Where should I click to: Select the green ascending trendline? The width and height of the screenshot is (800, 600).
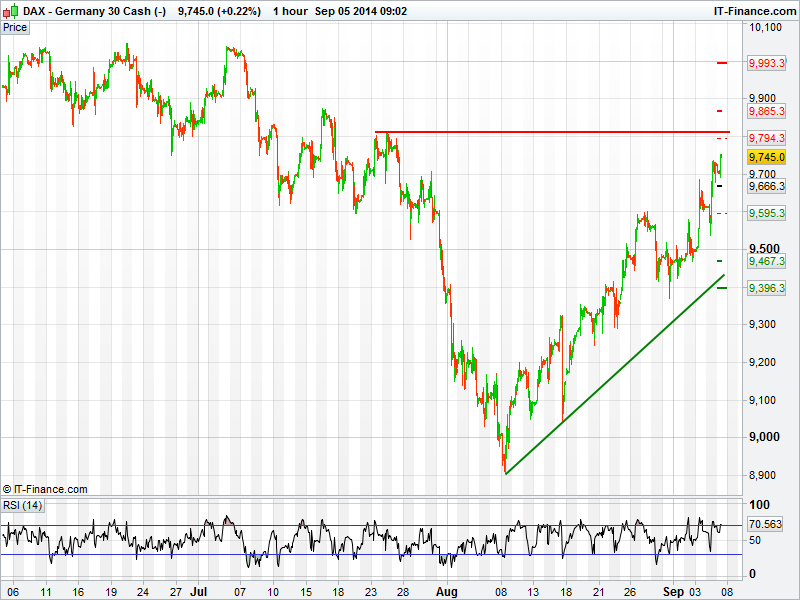(610, 377)
